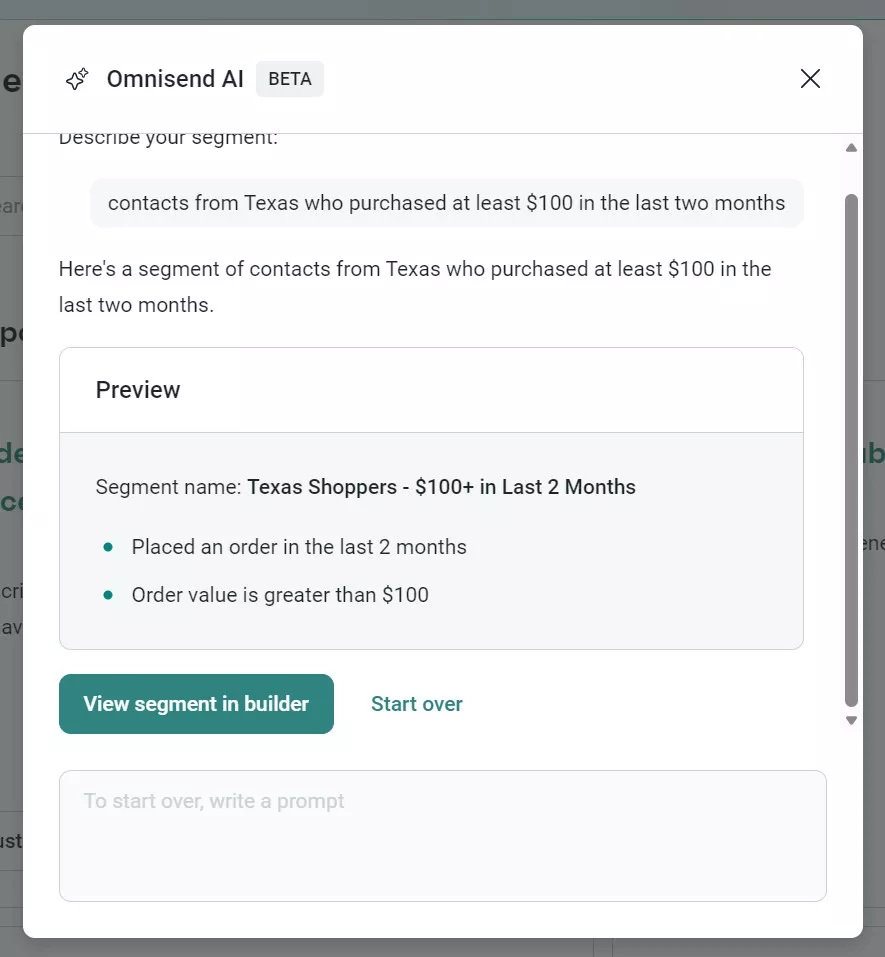Click the Omnisend AI title text
This screenshot has width=885, height=957.
pos(175,78)
